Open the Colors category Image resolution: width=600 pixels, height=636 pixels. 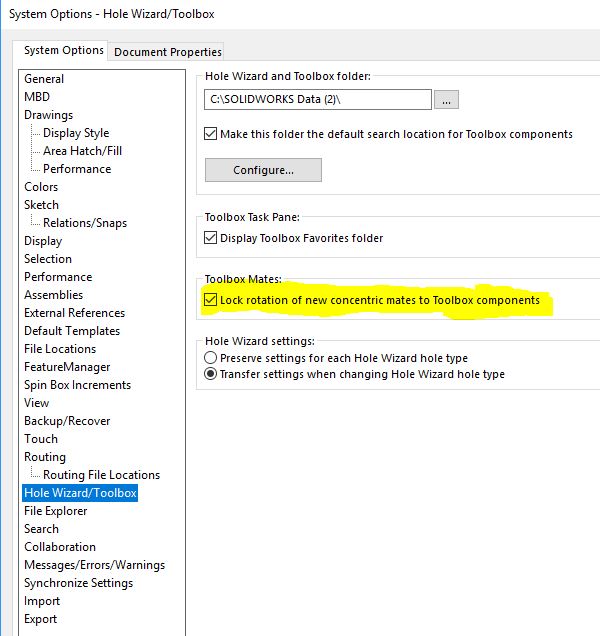41,187
